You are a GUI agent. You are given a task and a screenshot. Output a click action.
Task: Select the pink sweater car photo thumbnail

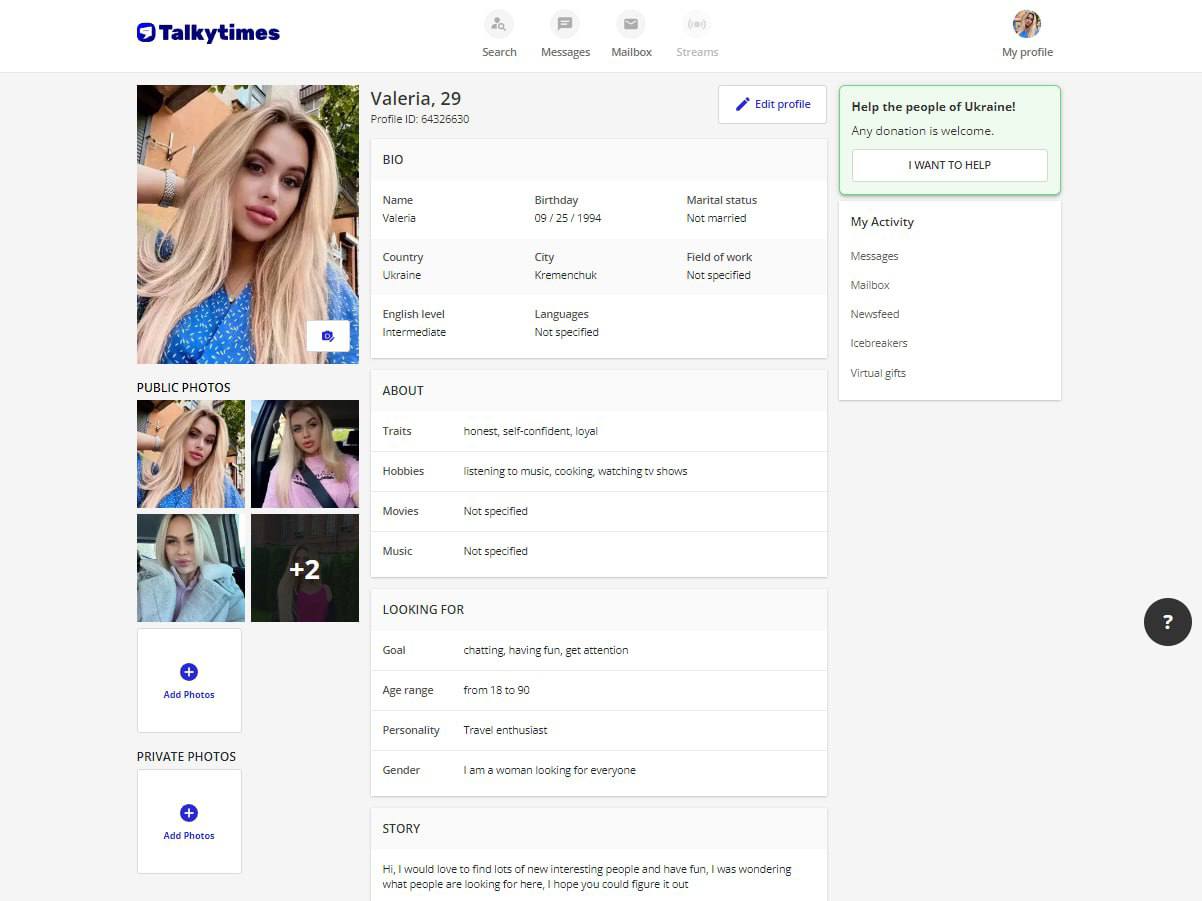click(304, 454)
